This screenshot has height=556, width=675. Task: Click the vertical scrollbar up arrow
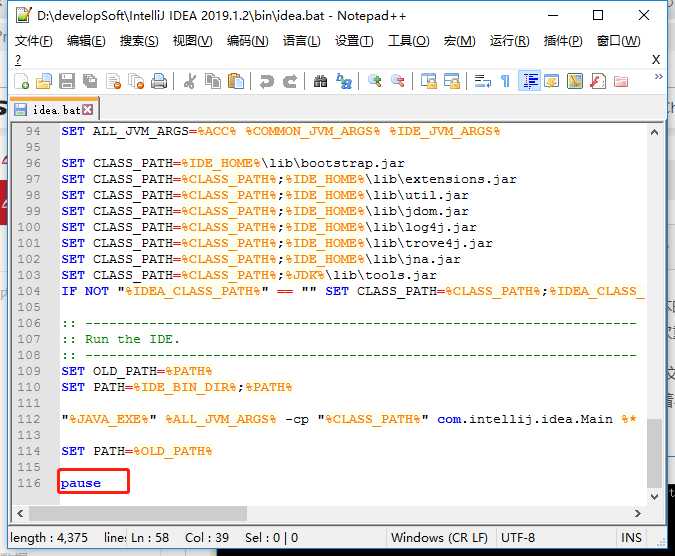tap(654, 132)
